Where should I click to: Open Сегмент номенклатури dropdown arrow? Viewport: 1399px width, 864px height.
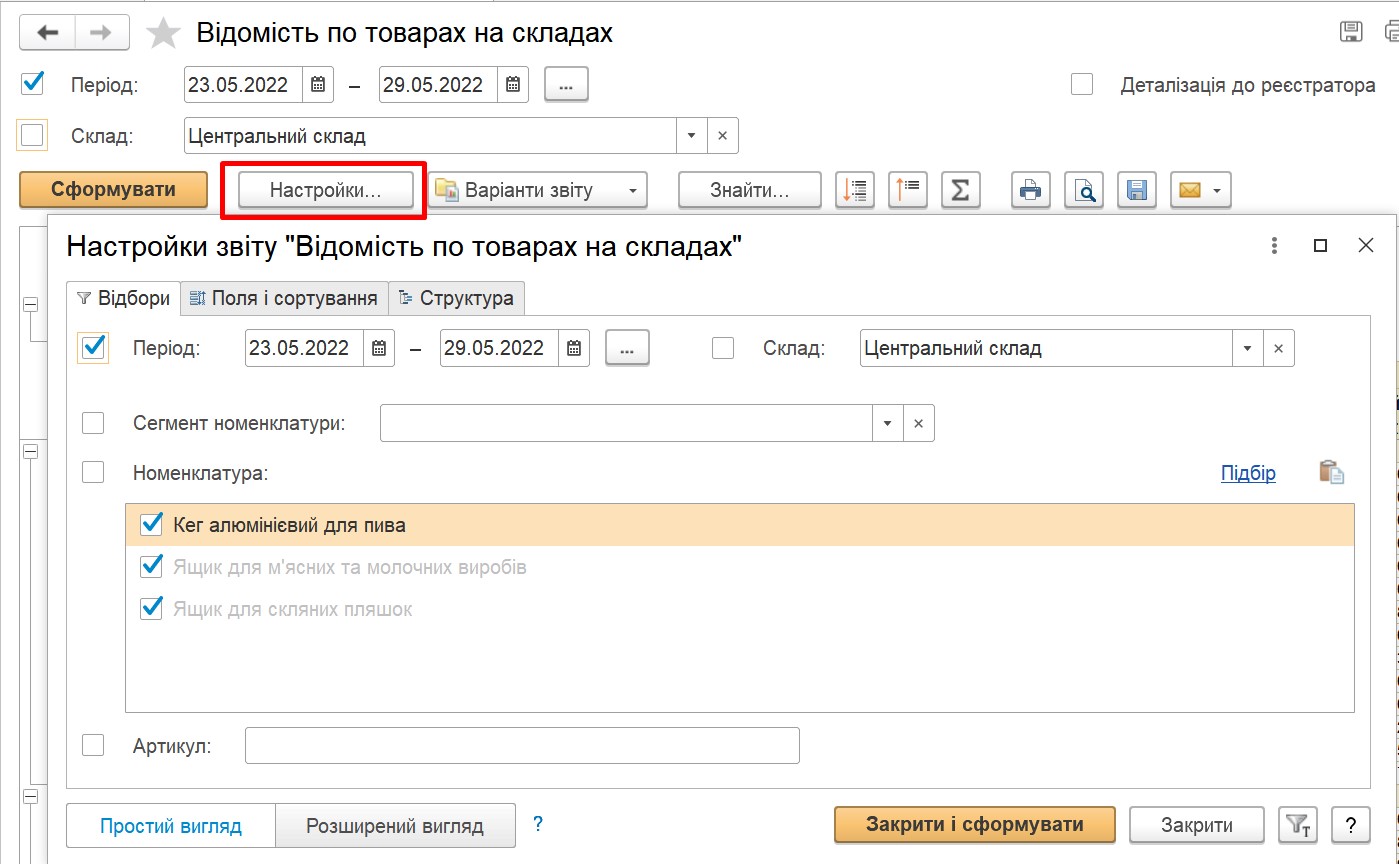click(888, 423)
